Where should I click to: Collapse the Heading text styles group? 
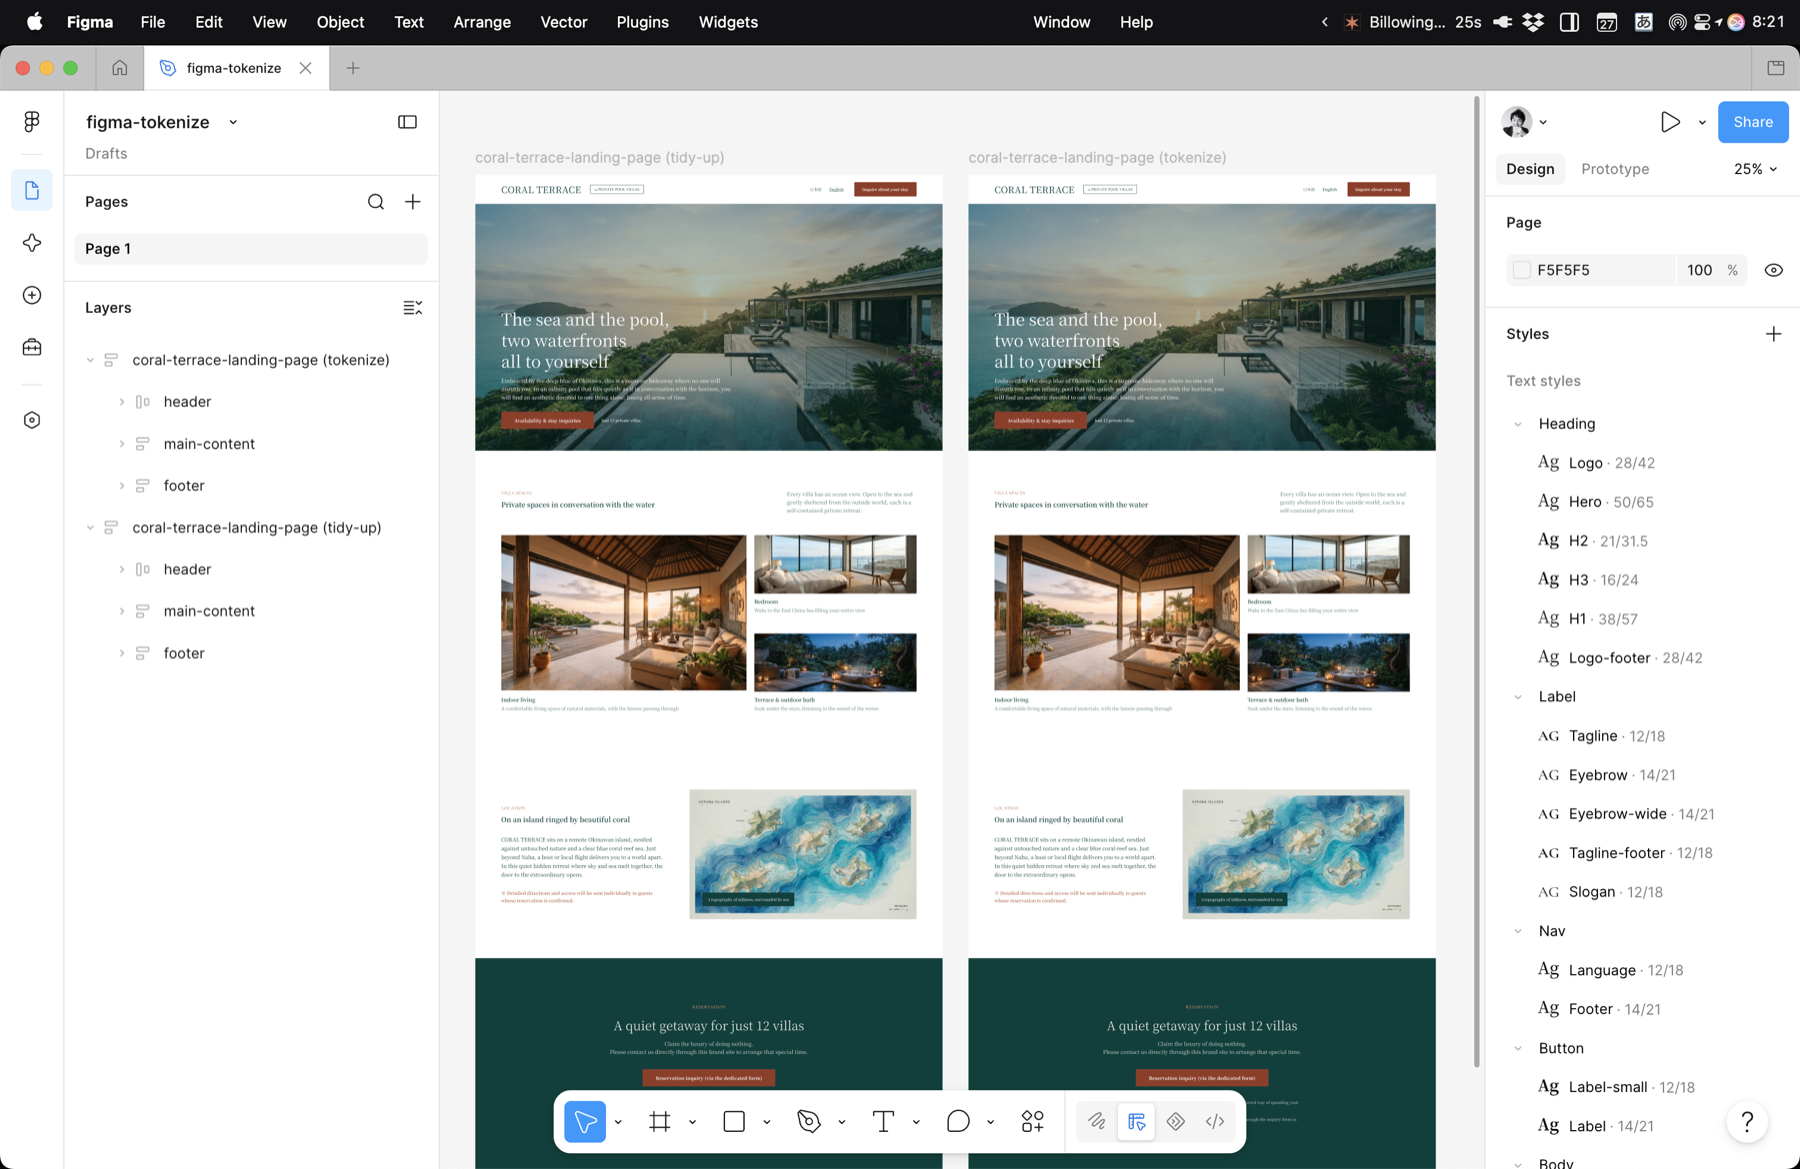click(1518, 424)
